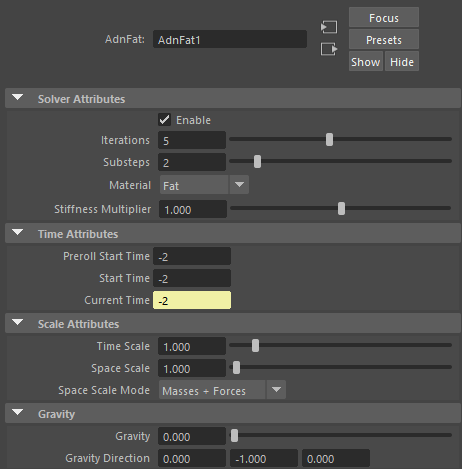Open the Space Scale Mode dropdown
Viewport: 462px width, 469px height.
[x=222, y=390]
